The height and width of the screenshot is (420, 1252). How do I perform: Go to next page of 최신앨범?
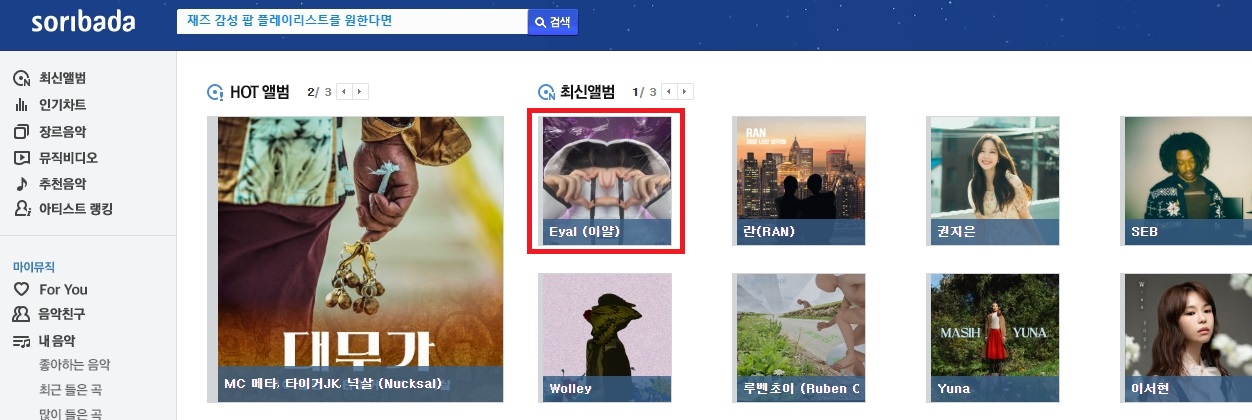click(x=685, y=92)
